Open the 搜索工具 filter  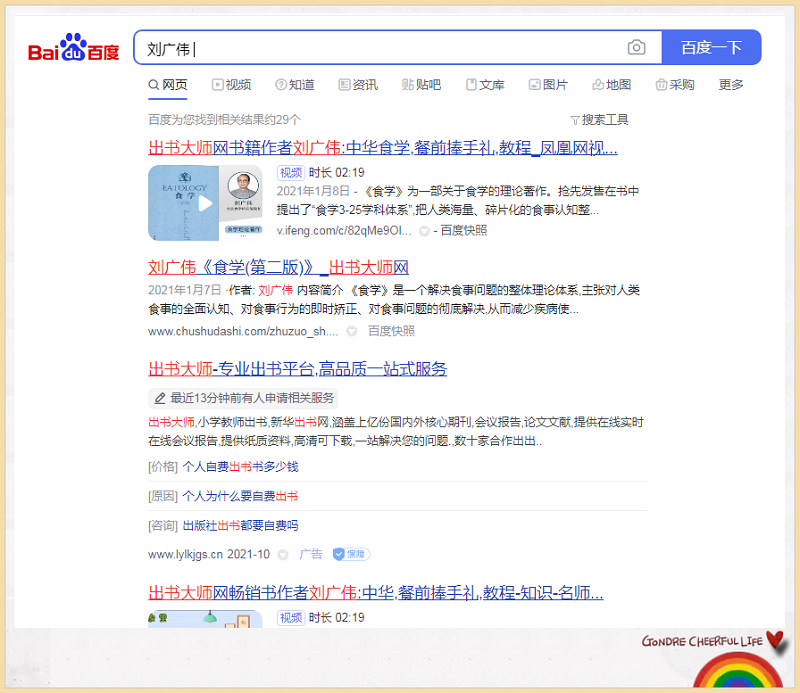tap(599, 120)
